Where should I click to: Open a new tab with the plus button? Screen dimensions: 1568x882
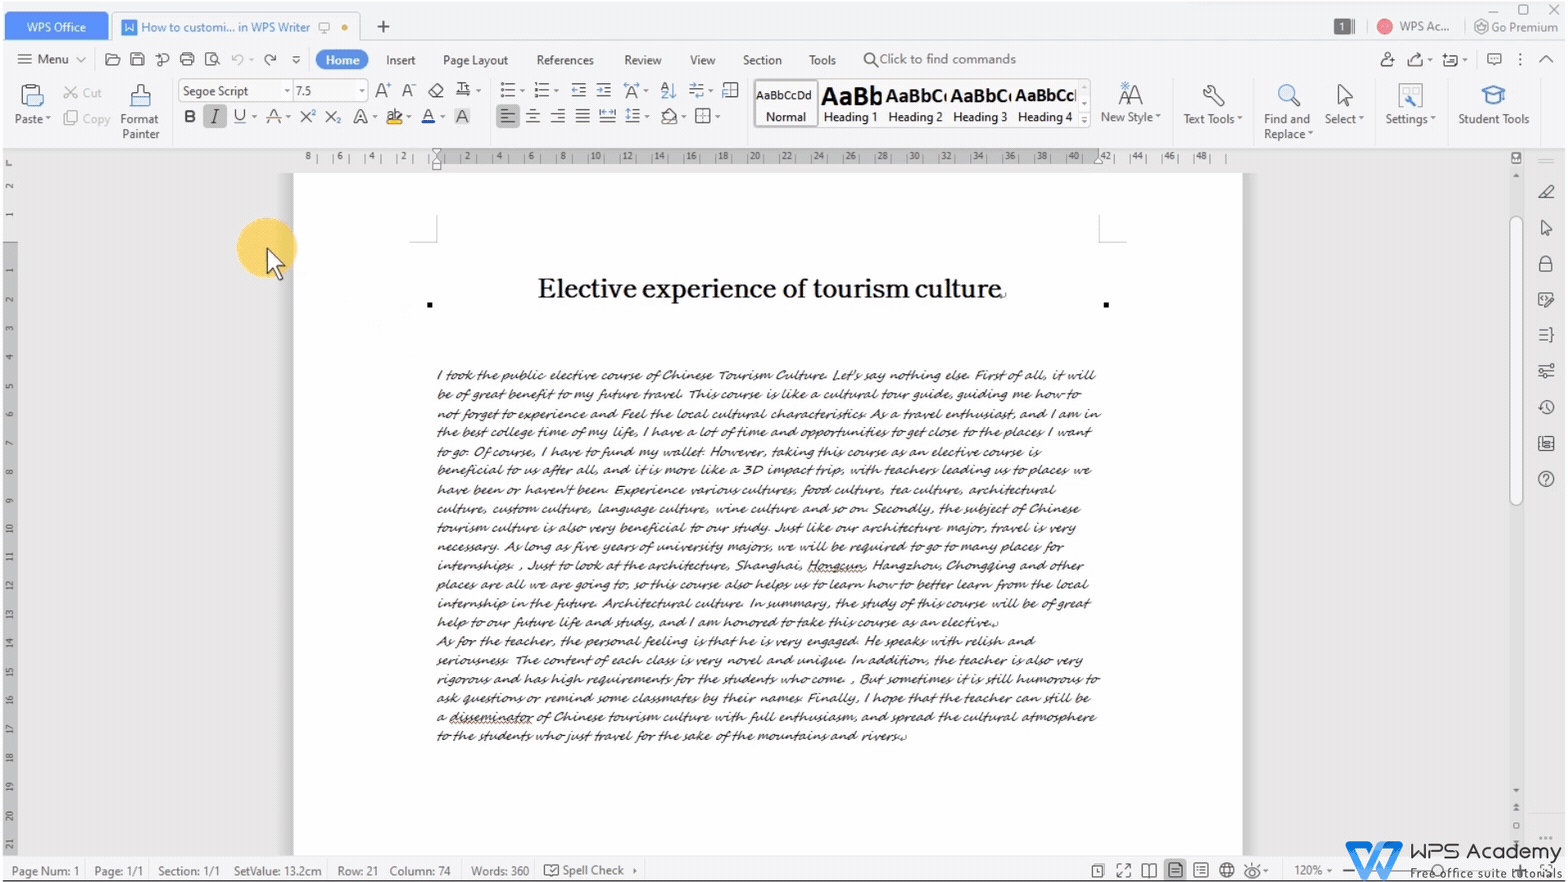tap(383, 27)
